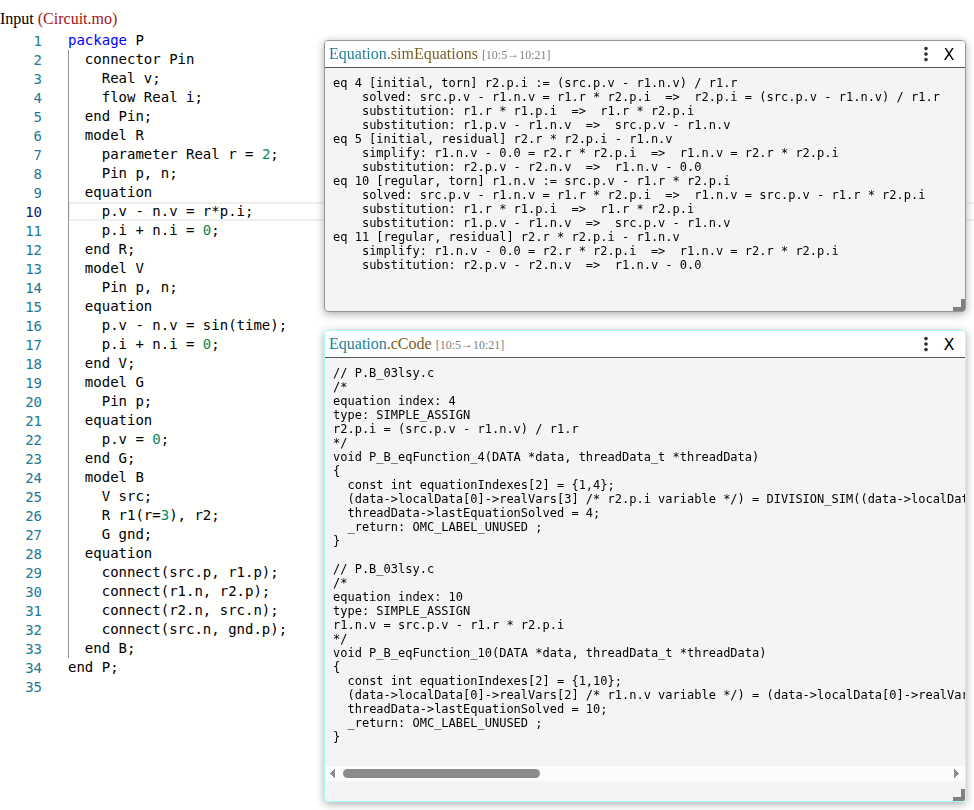The width and height of the screenshot is (974, 810).
Task: Click left arrow of cCode horizontal scrollbar
Action: [x=333, y=773]
